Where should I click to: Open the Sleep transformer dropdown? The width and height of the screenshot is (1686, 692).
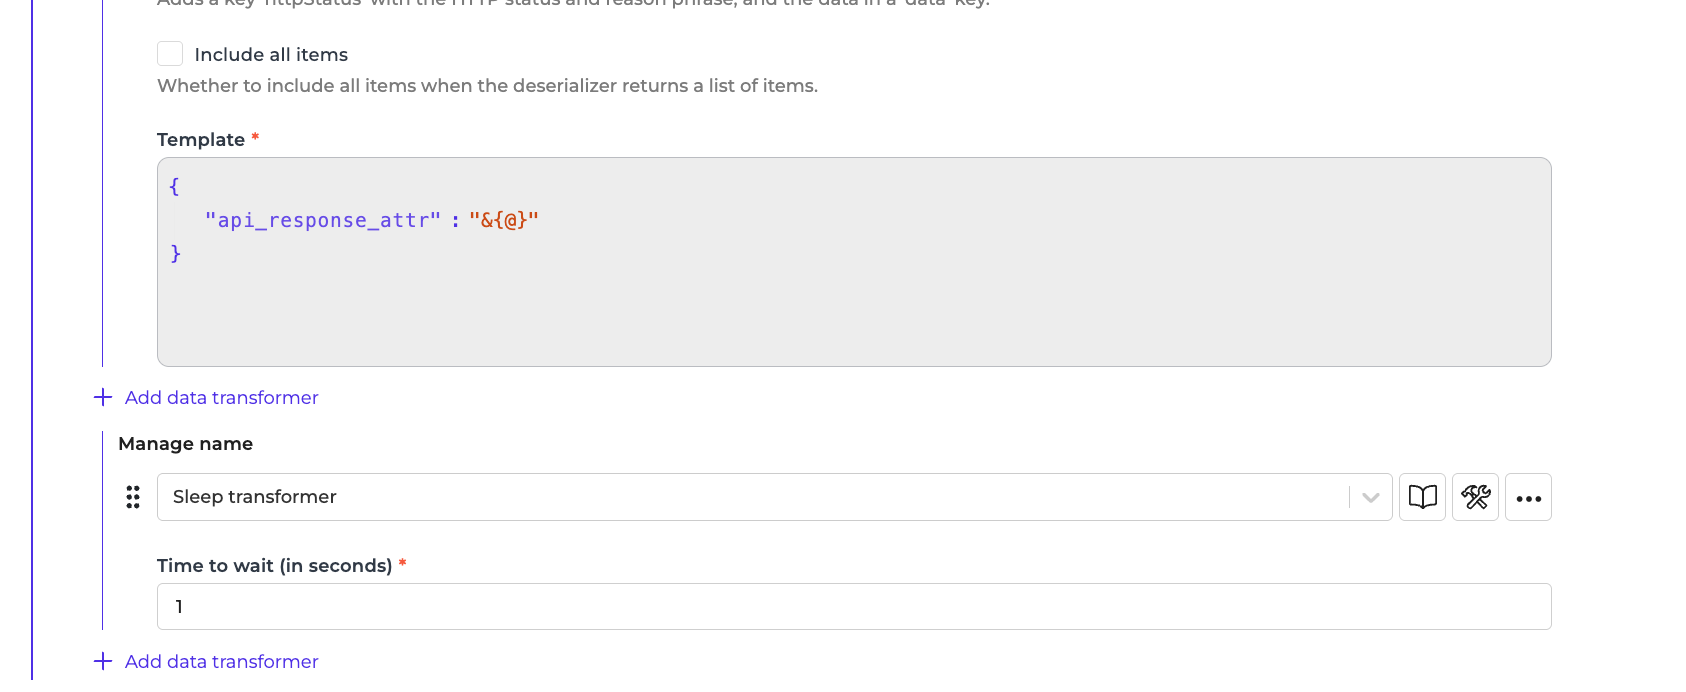(750, 497)
